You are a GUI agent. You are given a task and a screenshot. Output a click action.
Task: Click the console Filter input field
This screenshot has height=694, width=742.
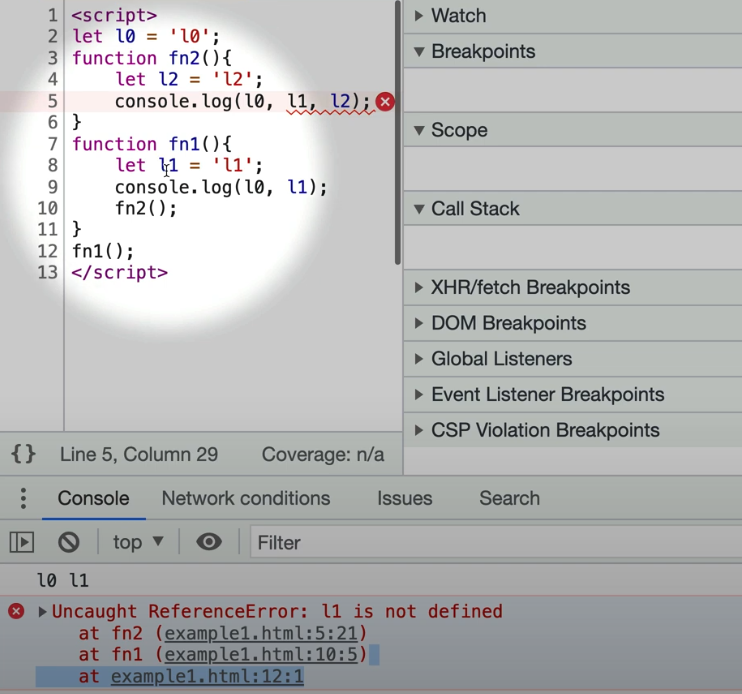(495, 542)
